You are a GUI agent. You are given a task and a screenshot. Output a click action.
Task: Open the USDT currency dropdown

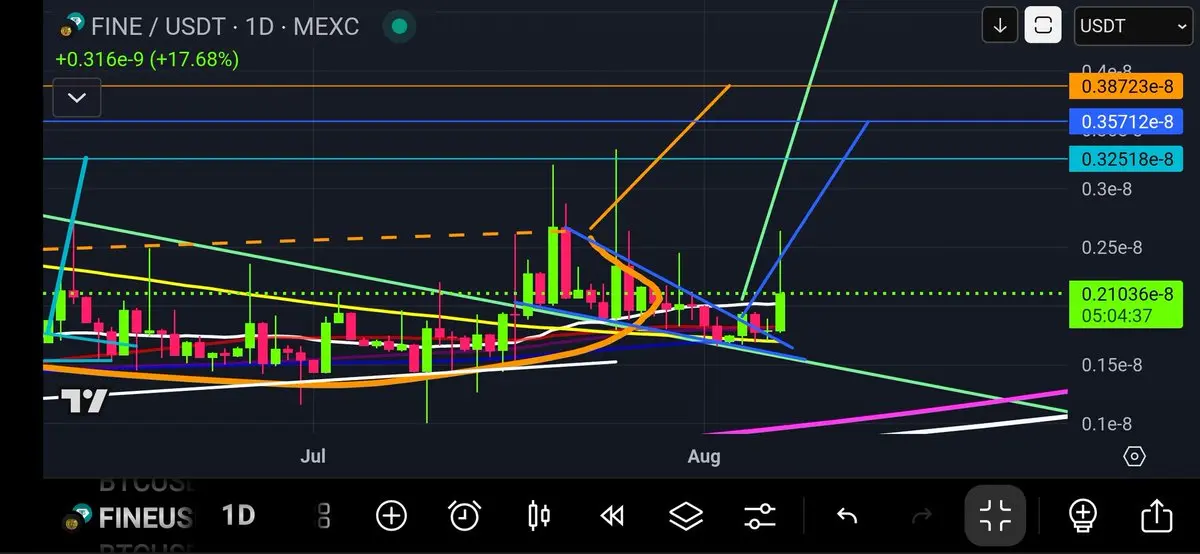point(1133,26)
